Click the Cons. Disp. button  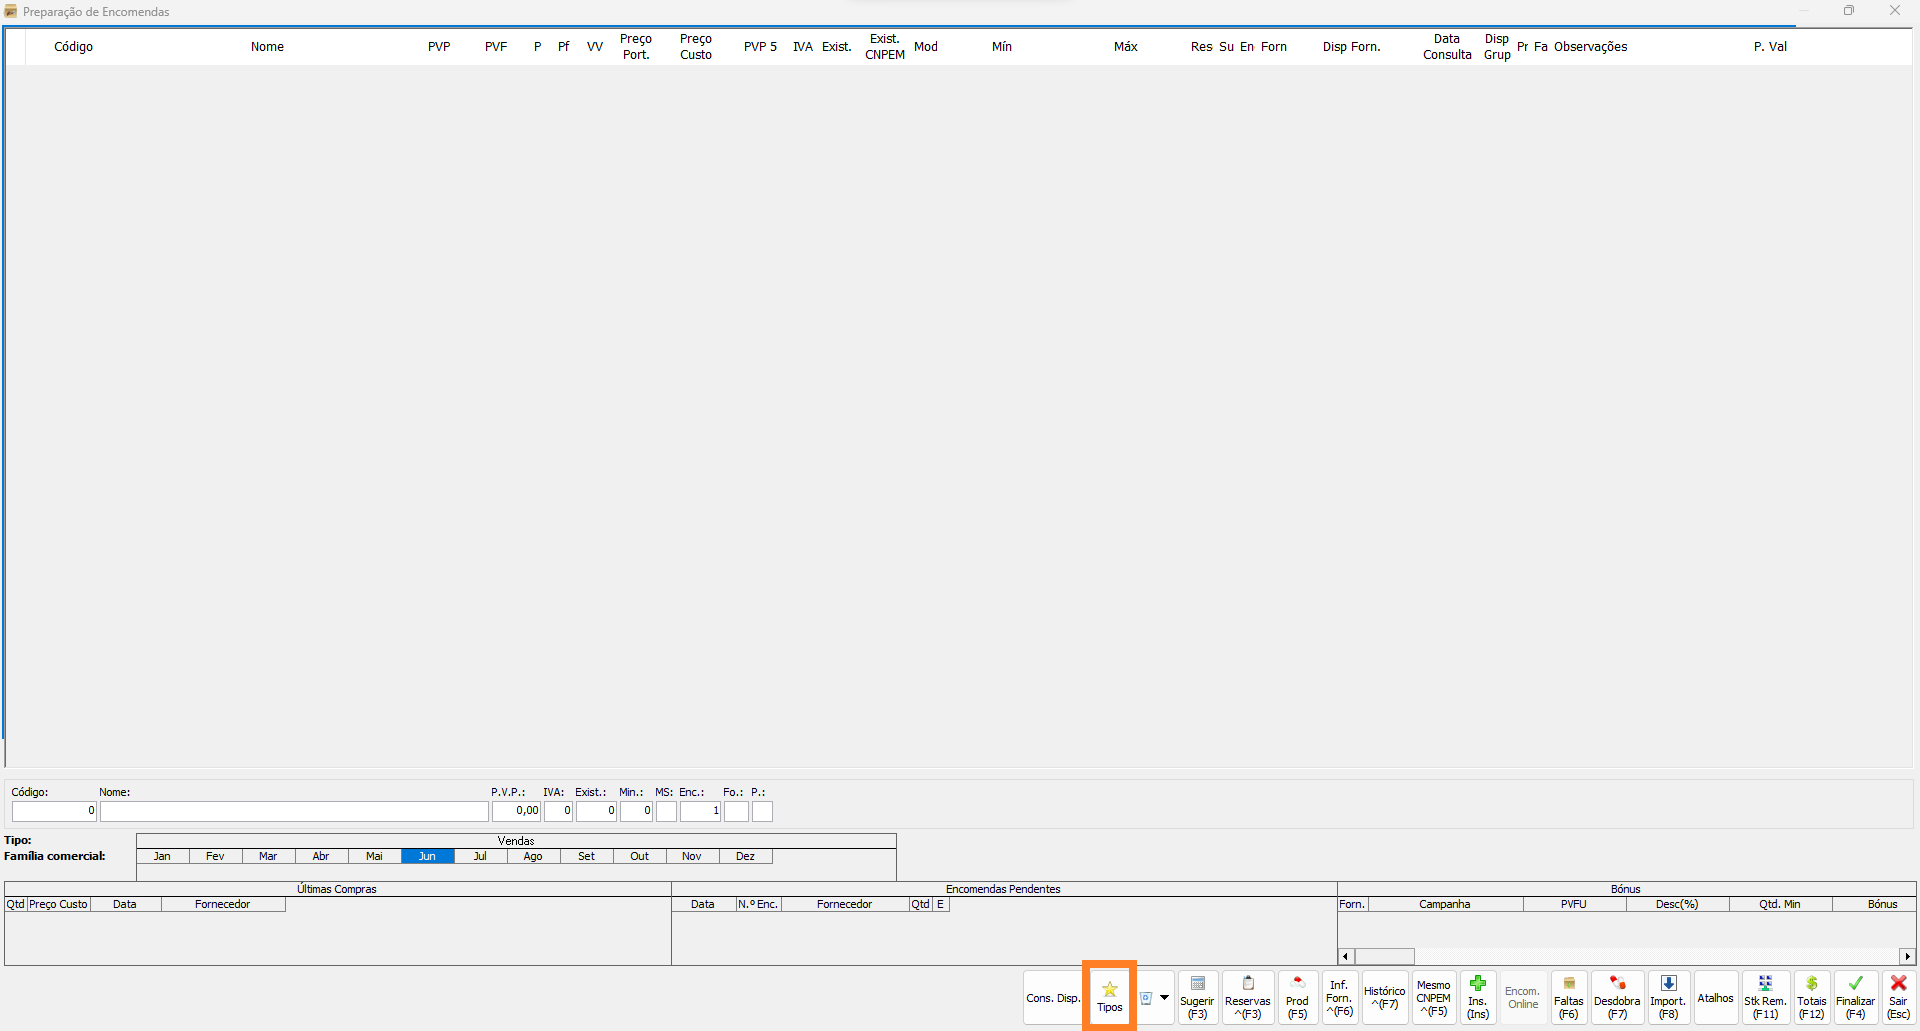click(x=1053, y=998)
